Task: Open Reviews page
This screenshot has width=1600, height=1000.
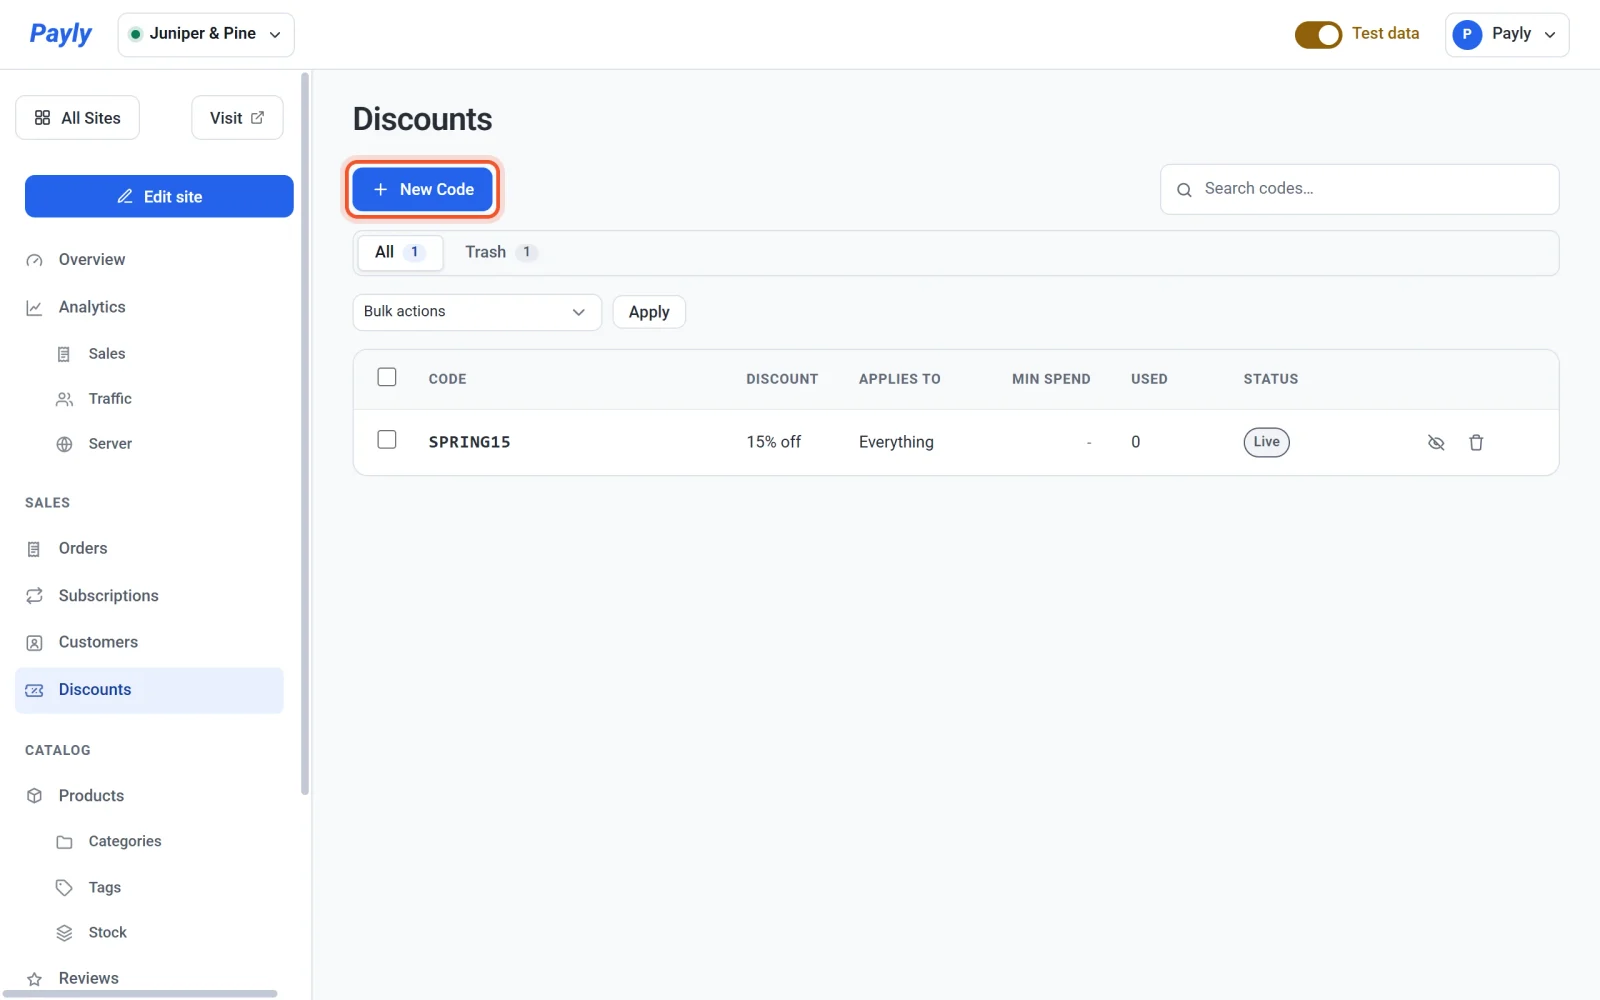Action: point(150,978)
